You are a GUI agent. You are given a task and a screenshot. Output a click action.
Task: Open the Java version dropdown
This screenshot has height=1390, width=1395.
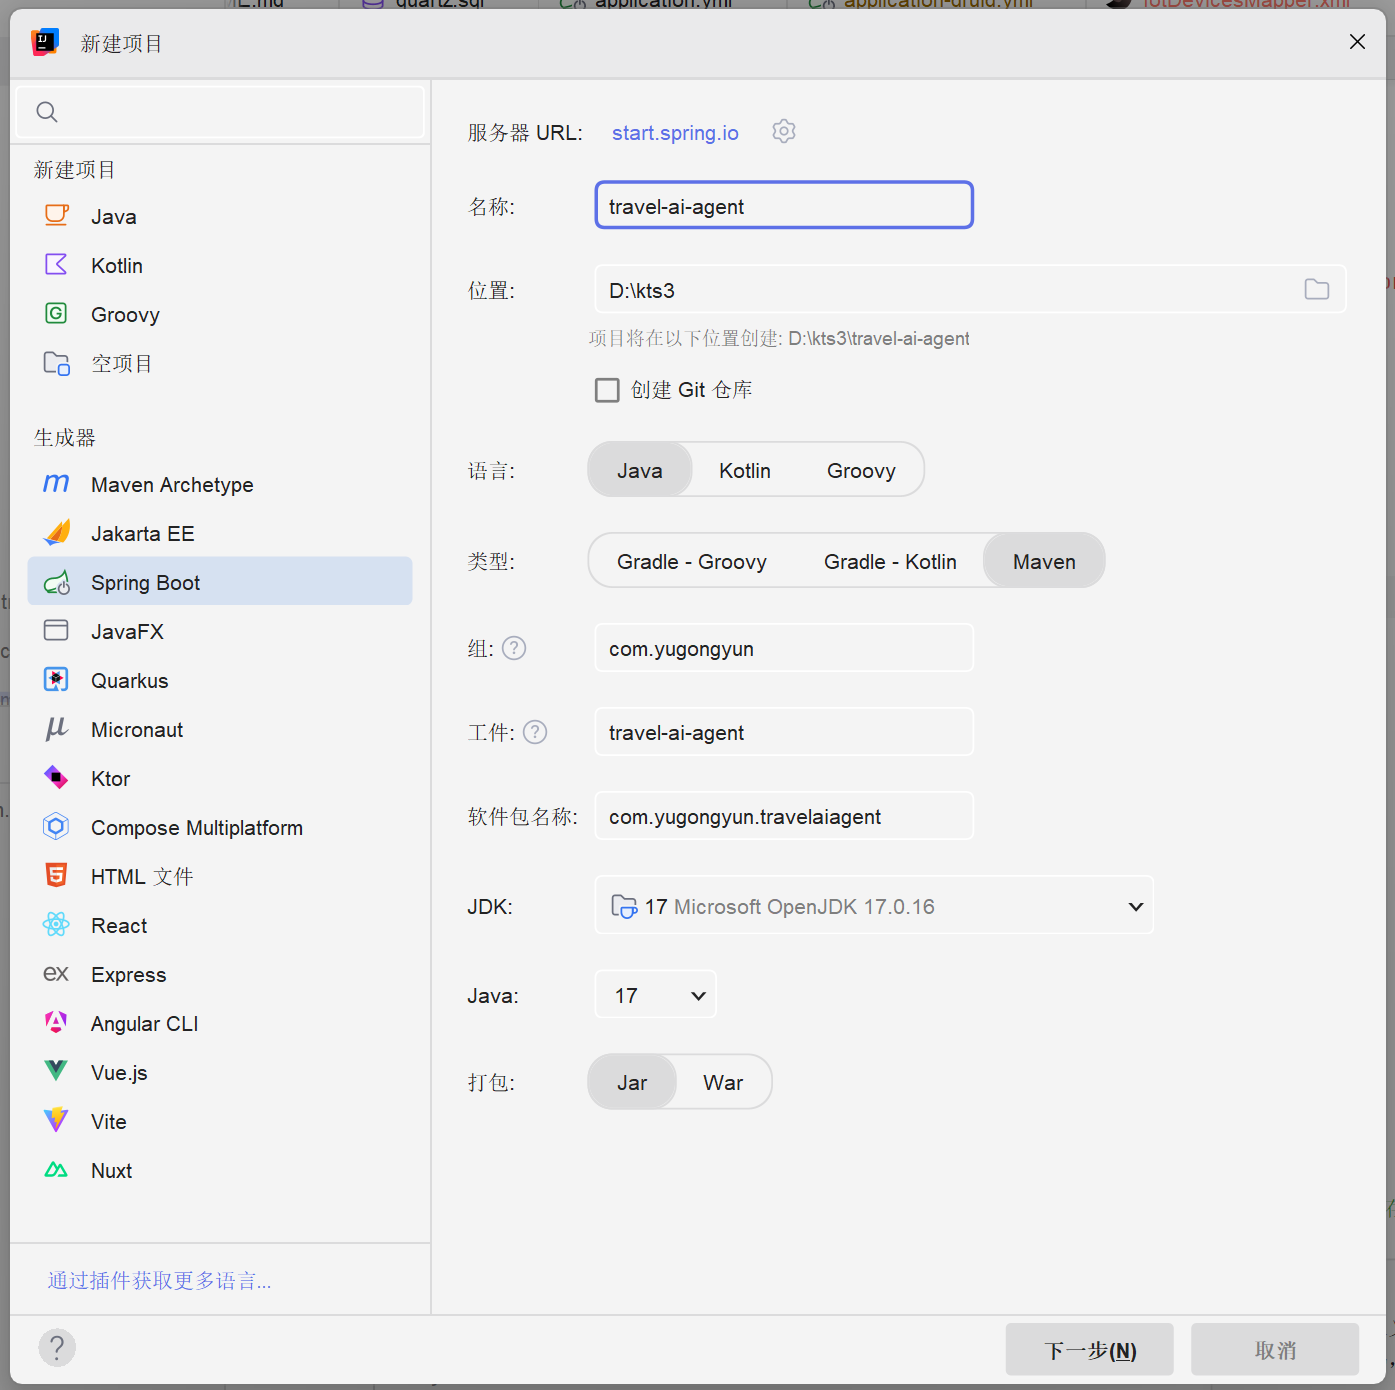[x=656, y=995]
